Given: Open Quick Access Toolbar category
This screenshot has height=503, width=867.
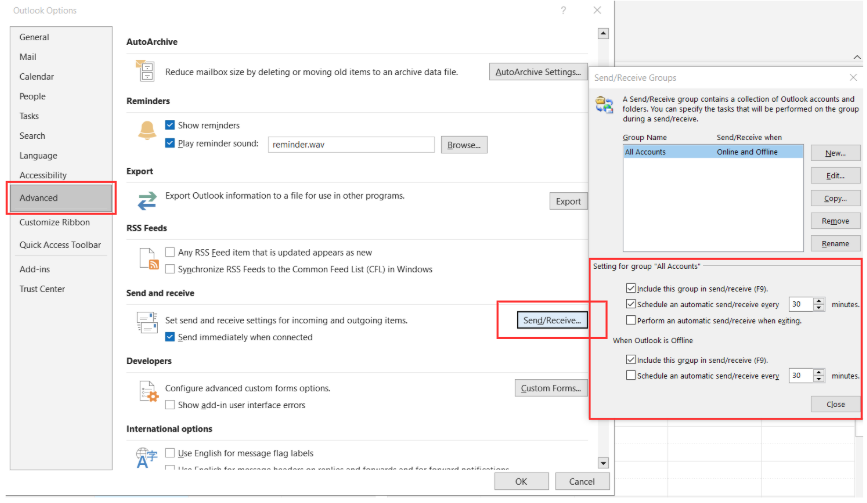Looking at the screenshot, I should (61, 245).
